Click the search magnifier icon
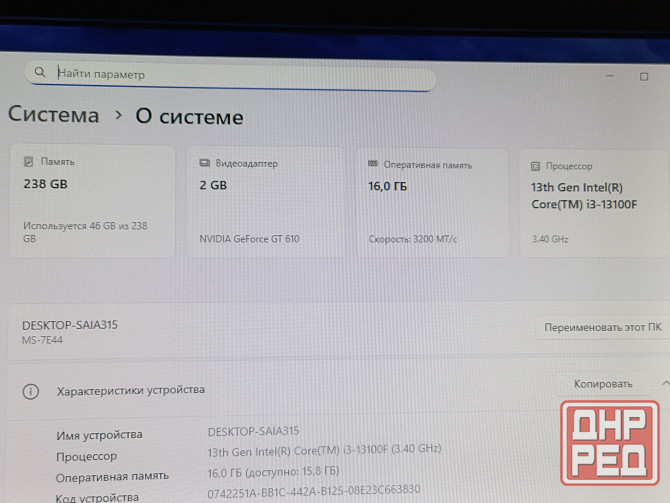The width and height of the screenshot is (670, 503). point(40,72)
